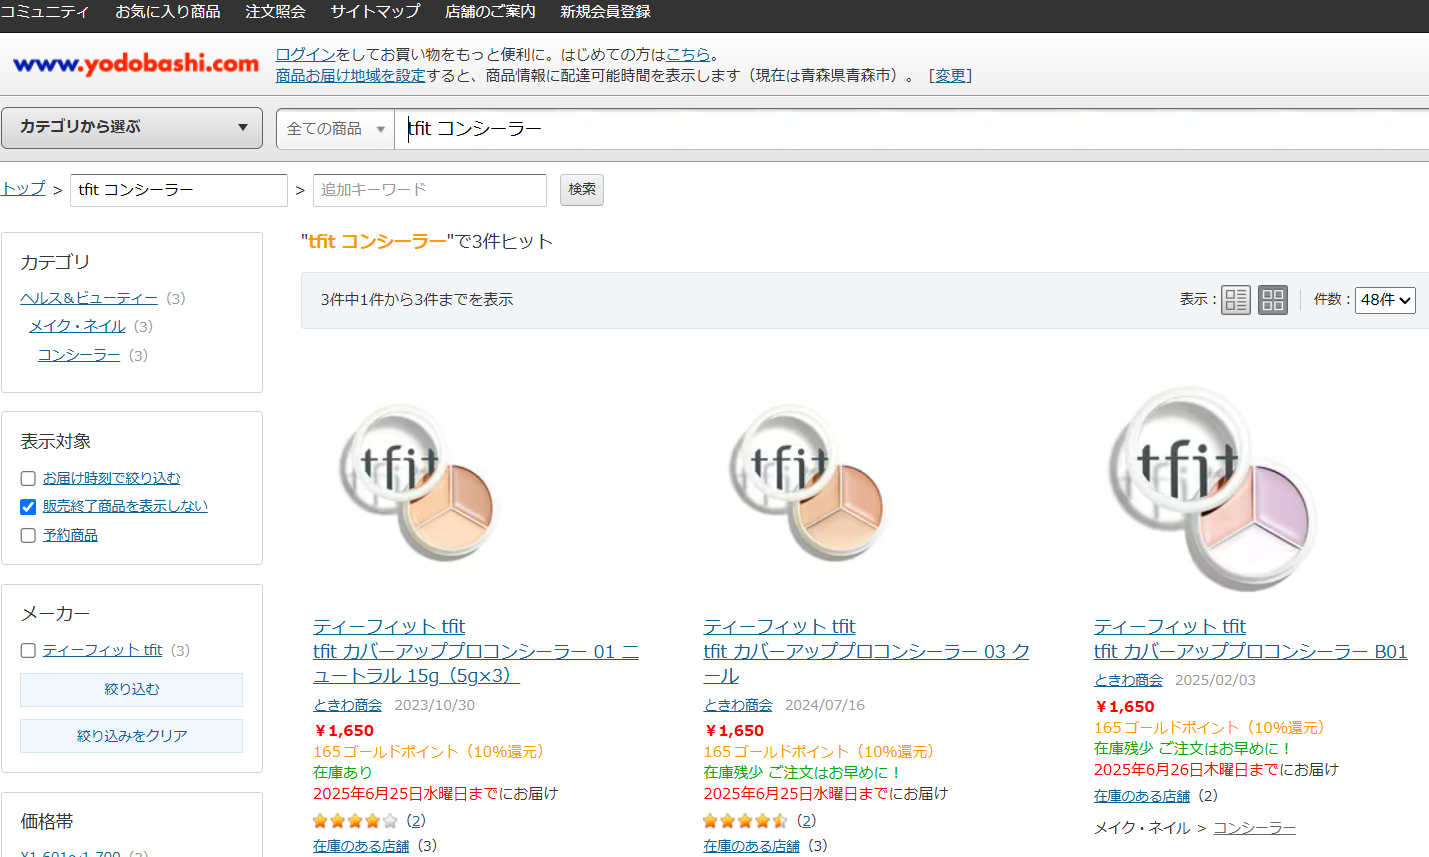The image size is (1429, 857).
Task: Click ときわ商会 under B01 product
Action: click(1128, 681)
